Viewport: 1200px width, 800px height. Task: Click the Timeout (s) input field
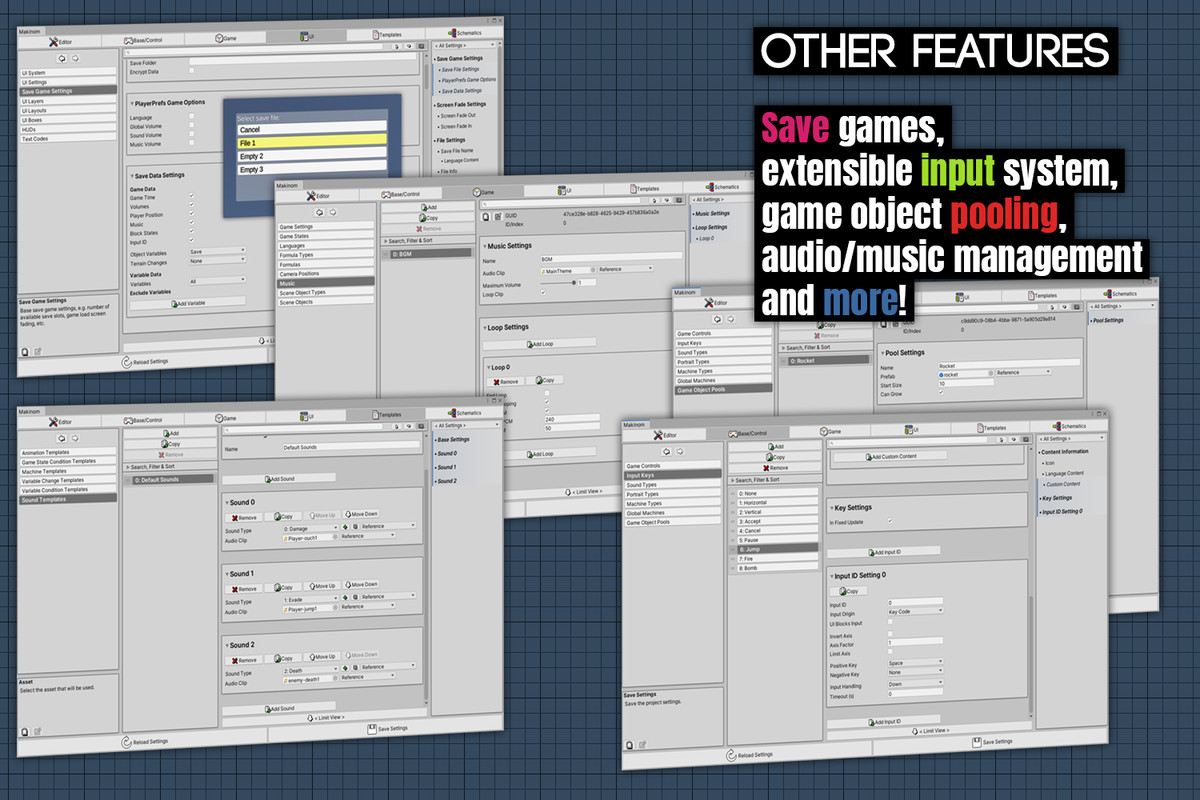pyautogui.click(x=915, y=695)
